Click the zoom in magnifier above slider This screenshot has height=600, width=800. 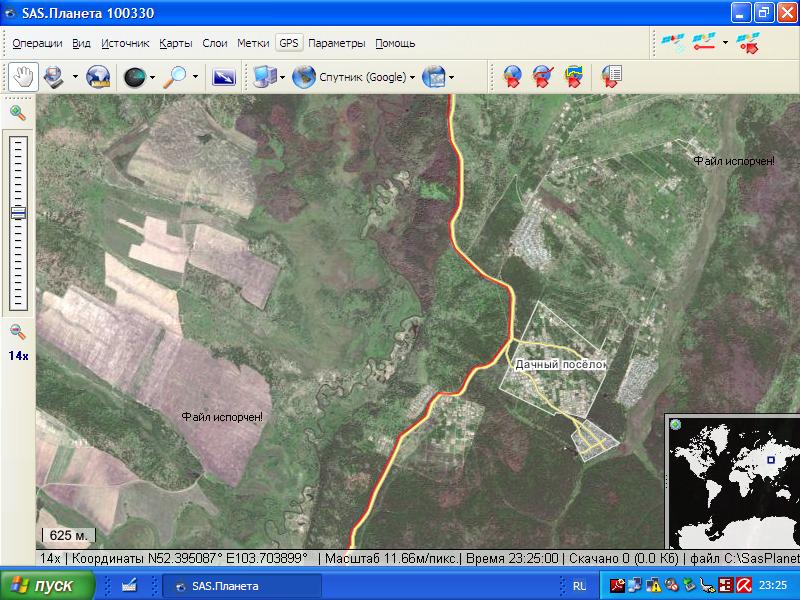pyautogui.click(x=18, y=112)
